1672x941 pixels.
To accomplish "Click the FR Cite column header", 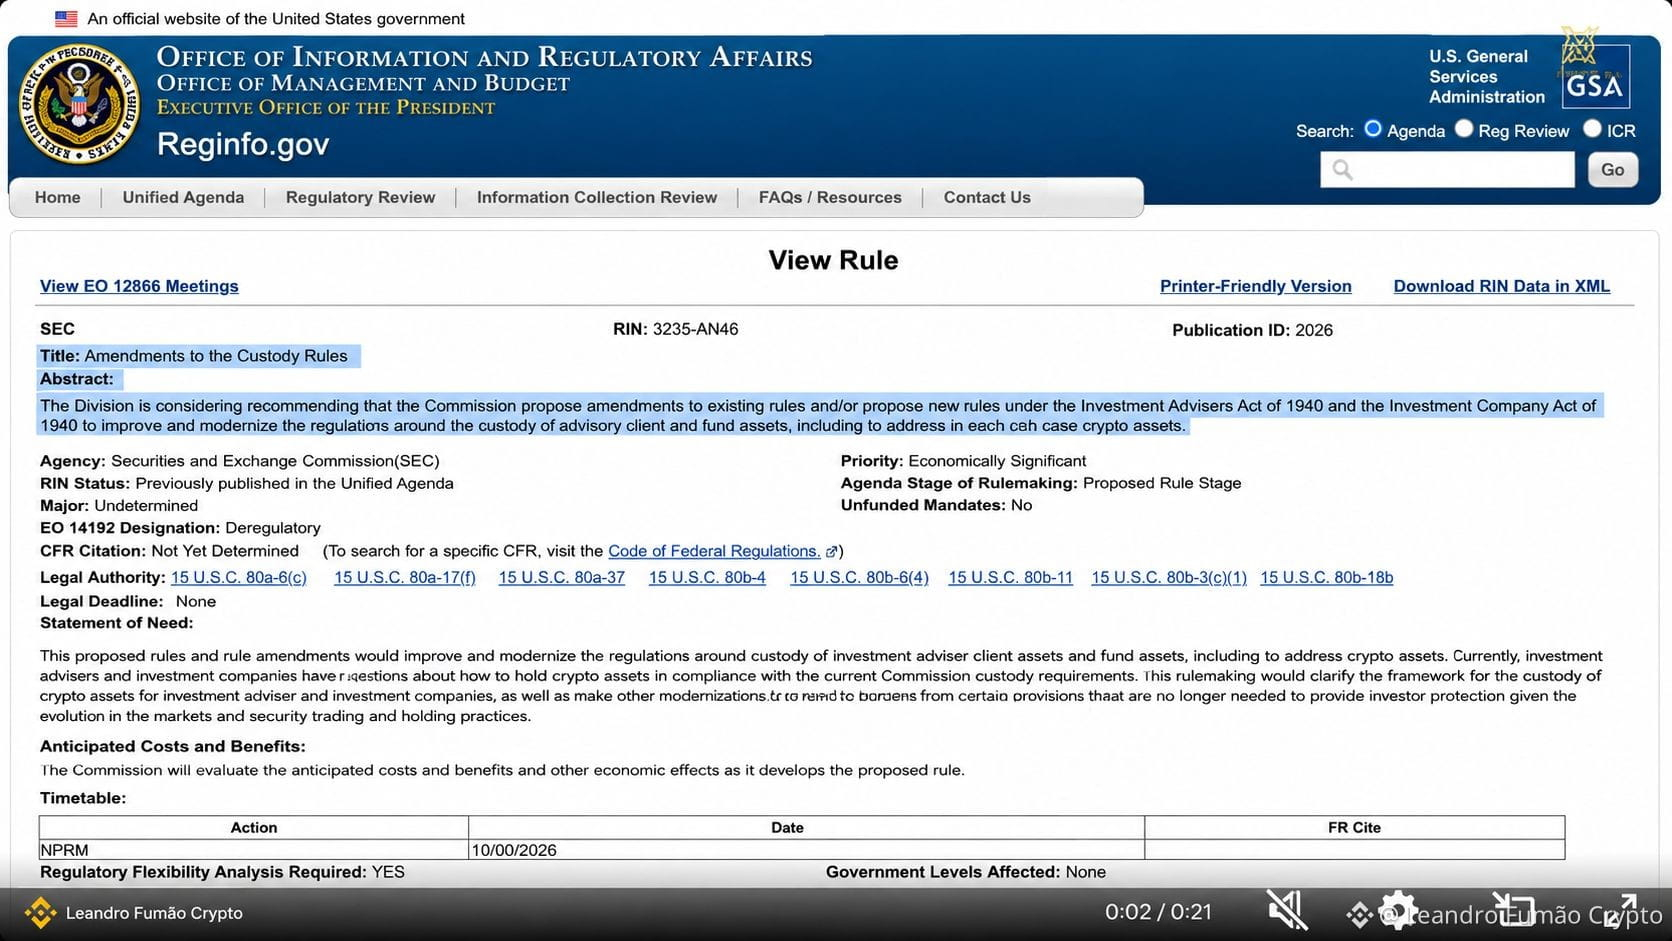I will coord(1354,827).
